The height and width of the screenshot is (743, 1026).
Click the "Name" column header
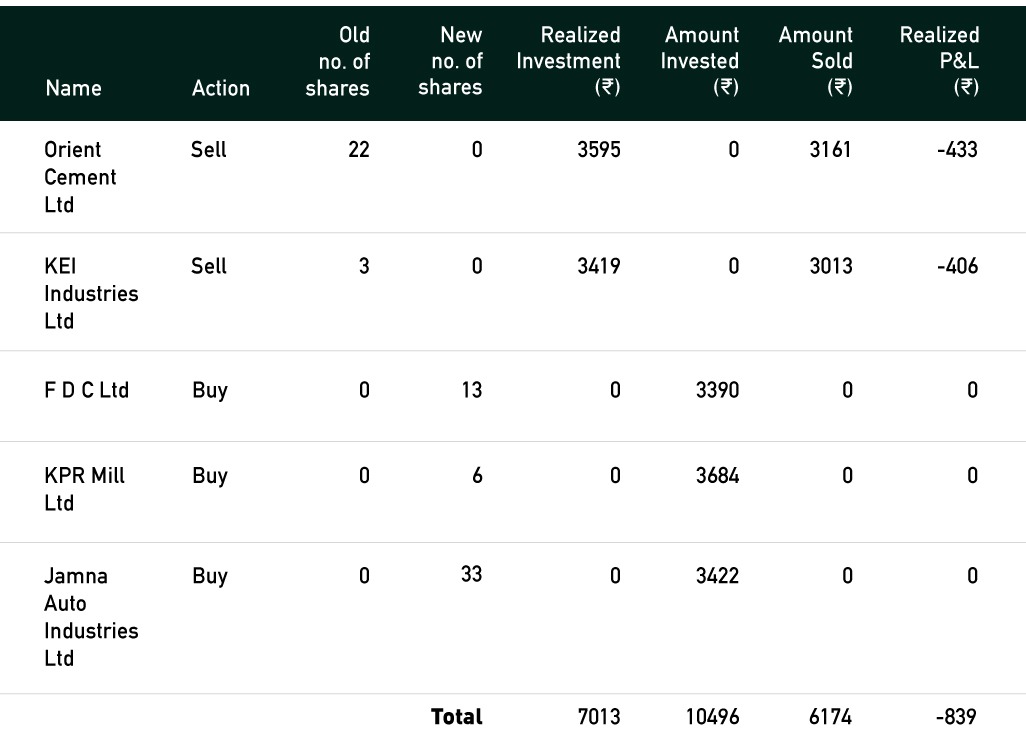tap(73, 88)
